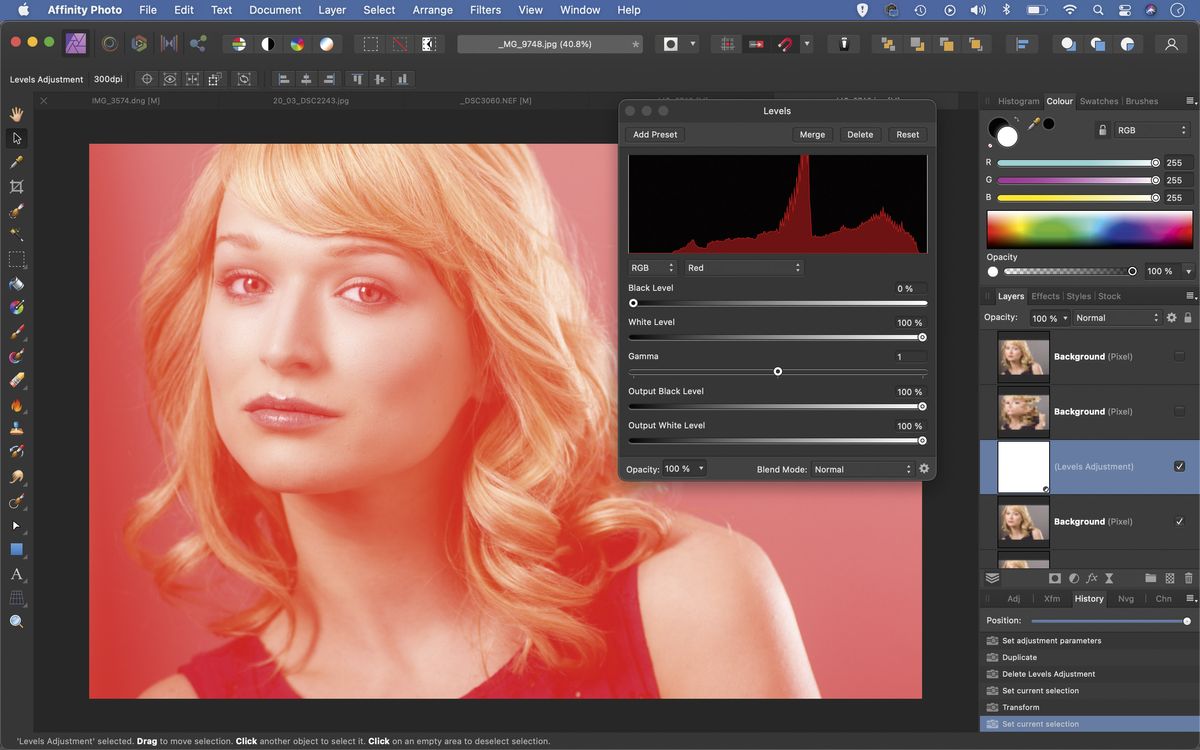Select the Zoom tool in the toolbar
The width and height of the screenshot is (1200, 750).
pos(16,621)
